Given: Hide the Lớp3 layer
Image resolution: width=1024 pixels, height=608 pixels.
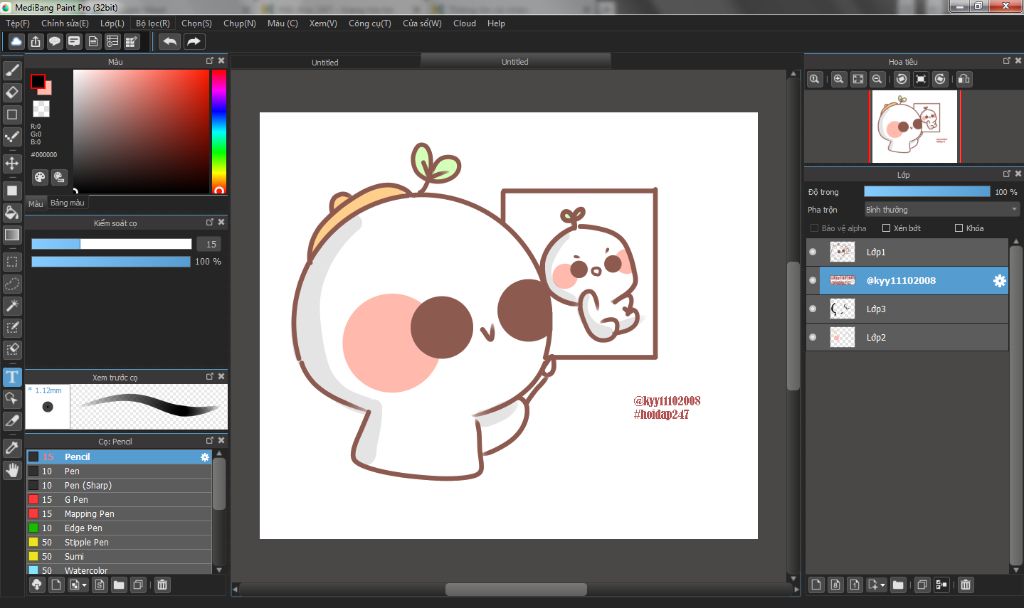Looking at the screenshot, I should click(x=813, y=309).
